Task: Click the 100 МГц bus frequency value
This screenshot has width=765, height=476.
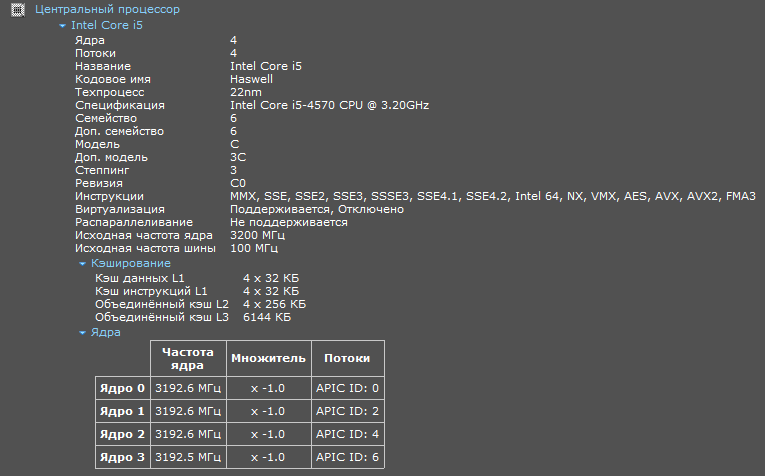Action: coord(254,248)
